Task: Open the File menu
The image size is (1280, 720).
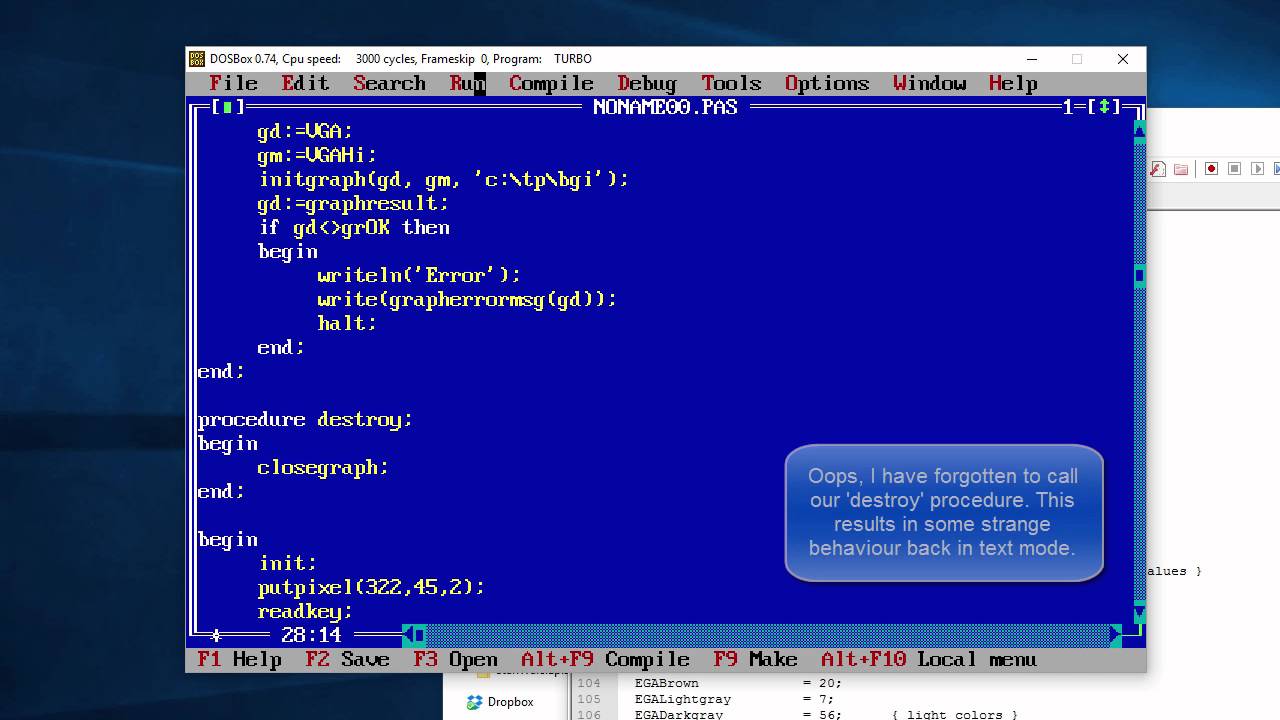Action: [x=232, y=83]
